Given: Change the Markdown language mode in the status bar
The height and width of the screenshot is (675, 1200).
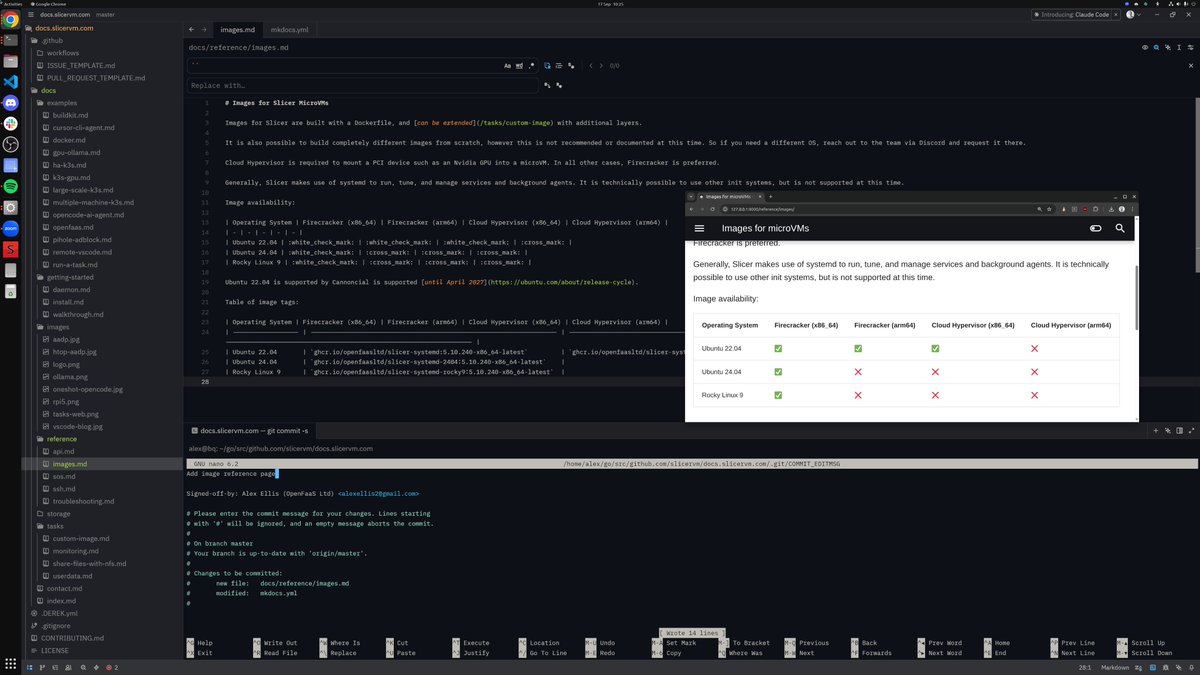Looking at the screenshot, I should tap(1115, 667).
